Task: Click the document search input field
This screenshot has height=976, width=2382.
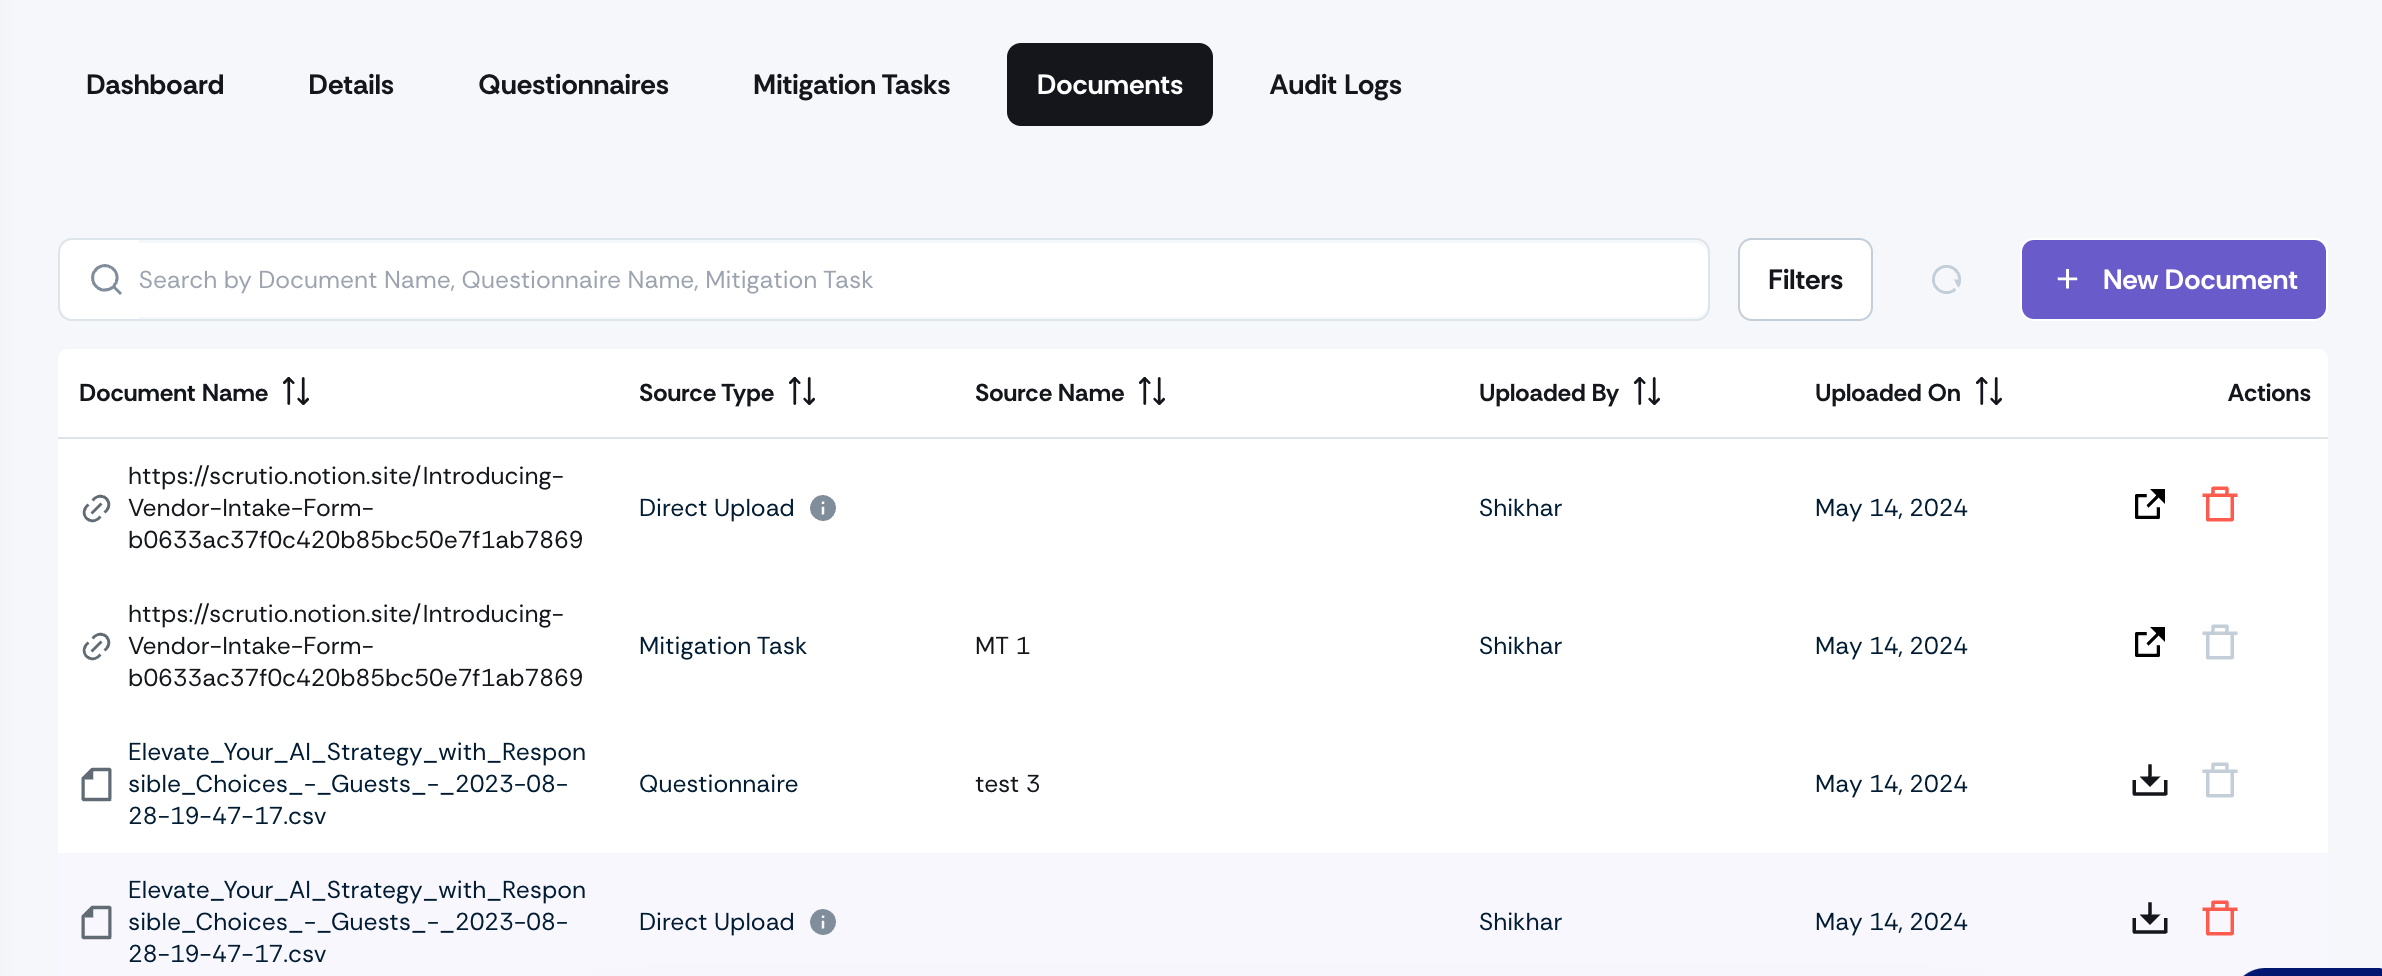Action: [x=884, y=280]
